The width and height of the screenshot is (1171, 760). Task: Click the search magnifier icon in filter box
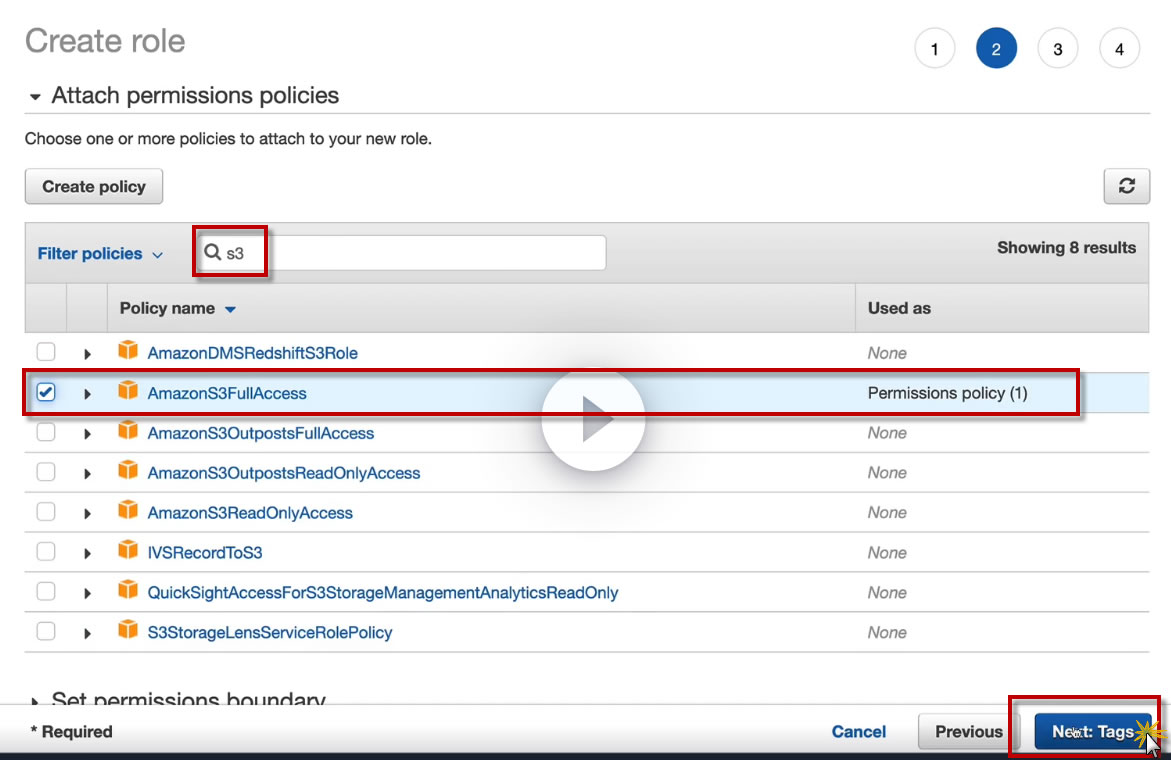(x=212, y=253)
